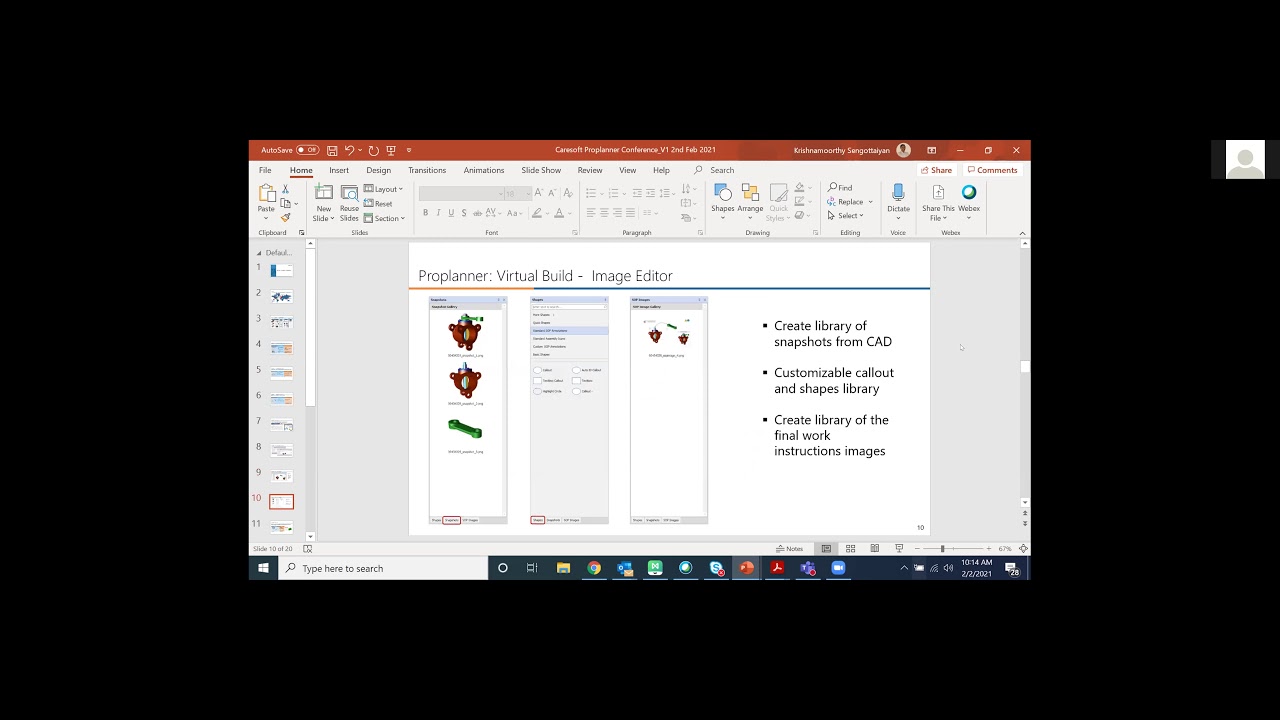
Task: Open the Design tab
Action: [378, 170]
